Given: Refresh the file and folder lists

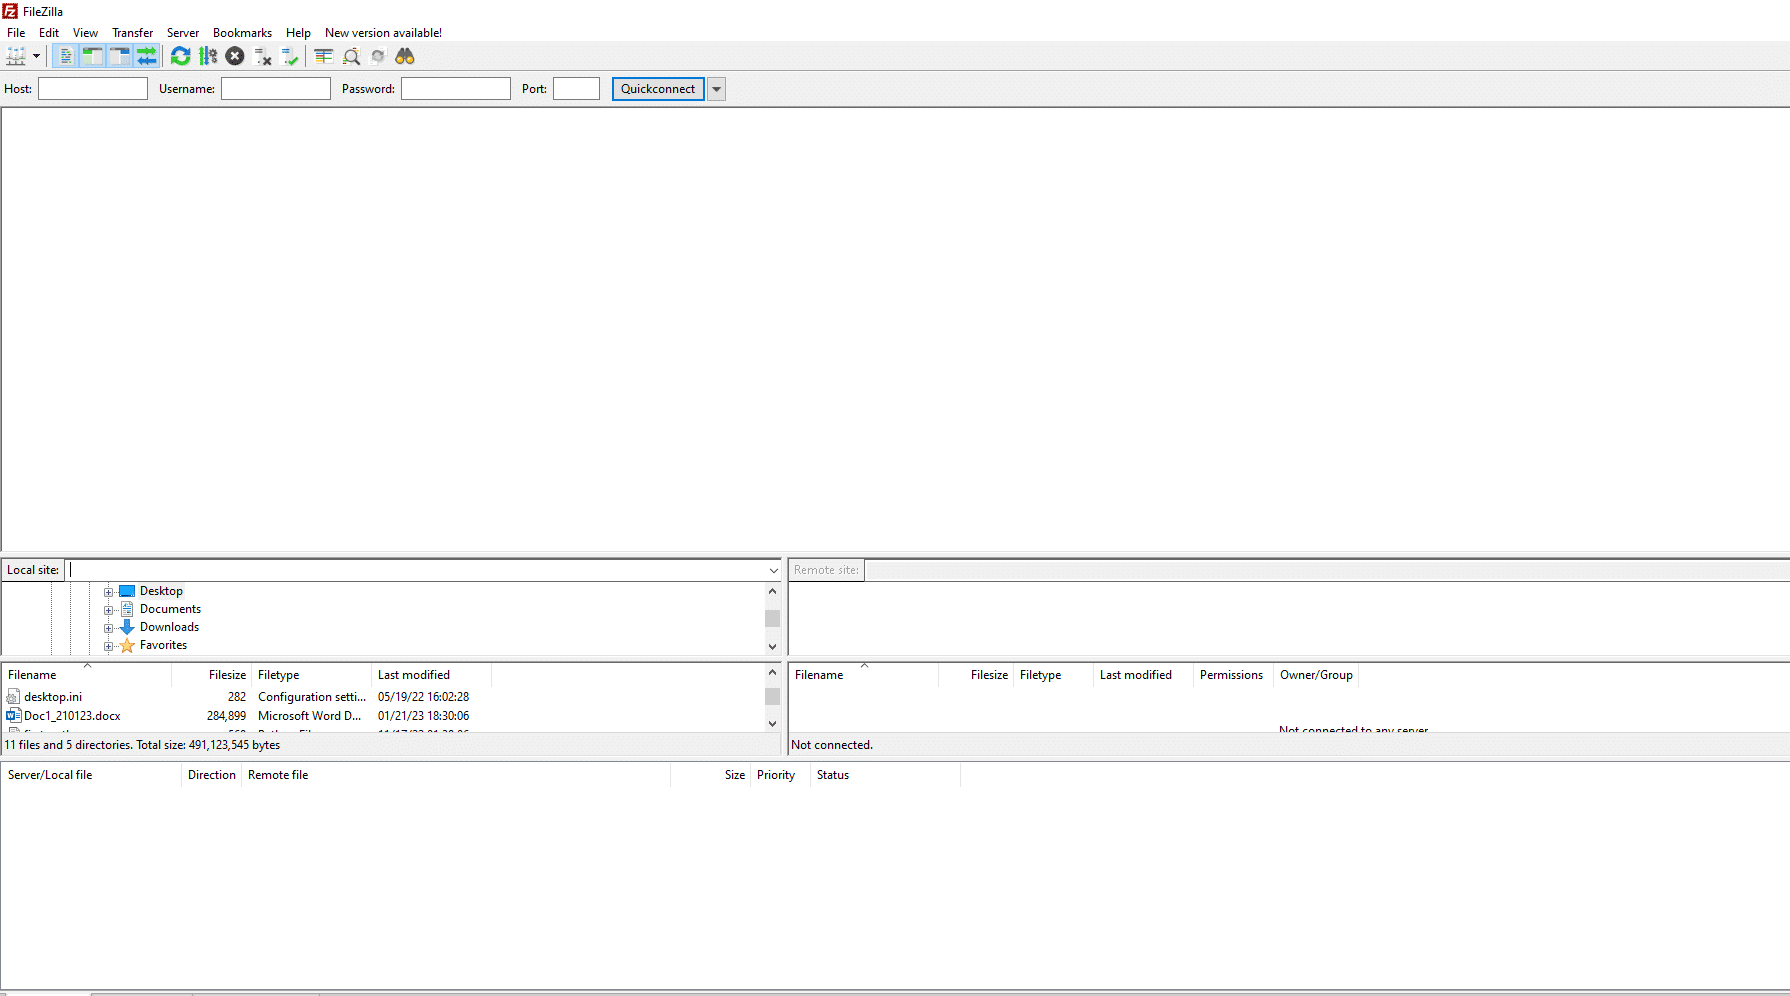Looking at the screenshot, I should [x=180, y=56].
